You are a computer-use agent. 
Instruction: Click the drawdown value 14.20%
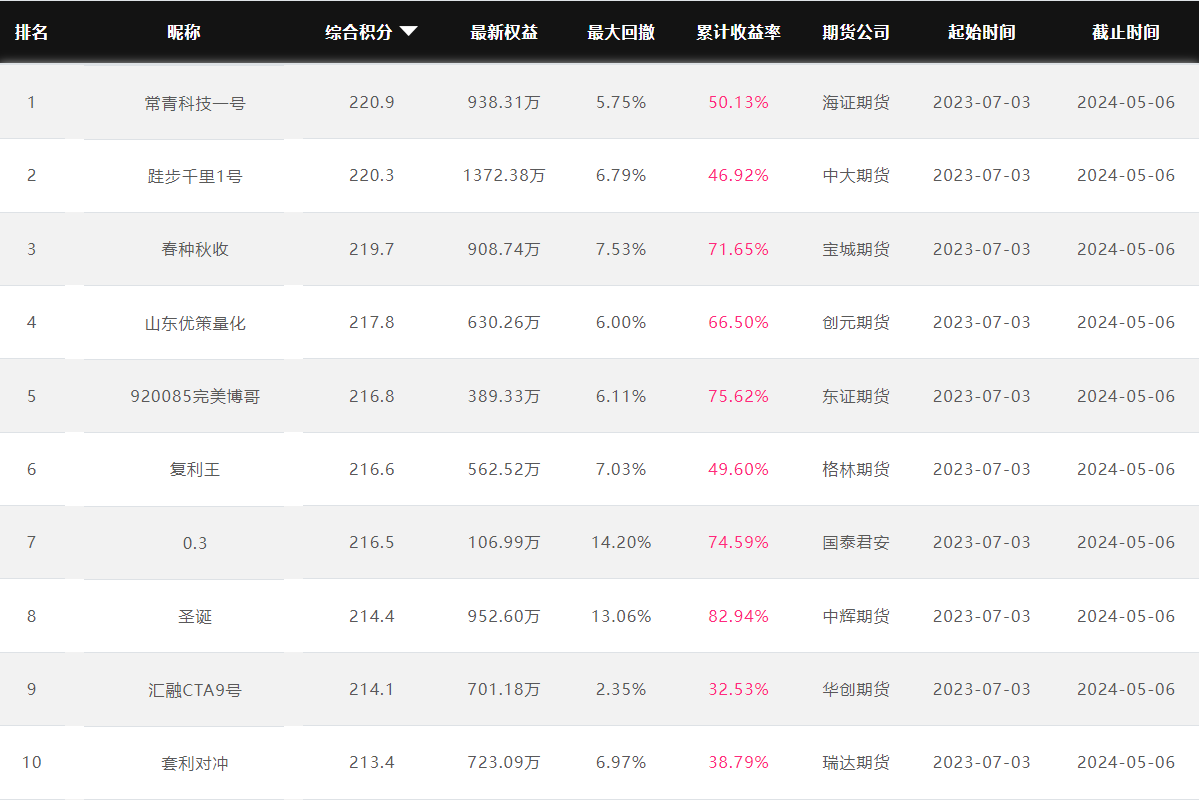[x=621, y=542]
